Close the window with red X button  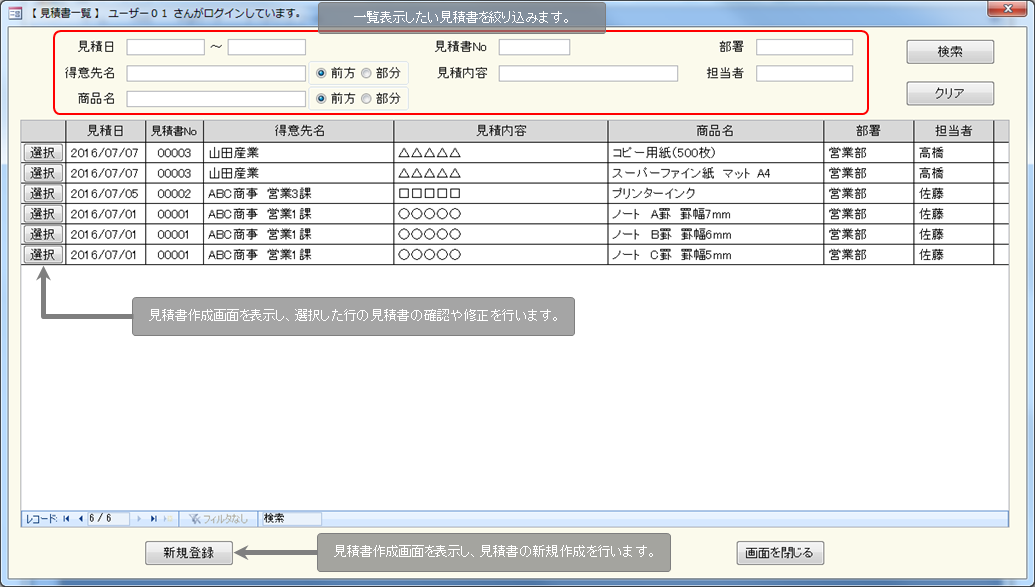(x=1008, y=10)
